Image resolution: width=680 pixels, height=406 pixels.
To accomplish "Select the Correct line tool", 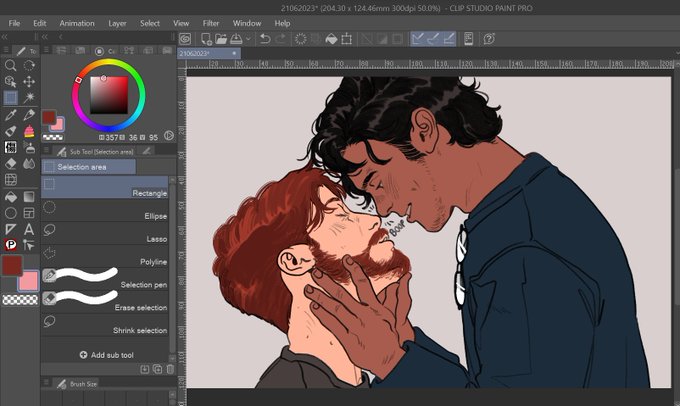I will click(x=29, y=245).
